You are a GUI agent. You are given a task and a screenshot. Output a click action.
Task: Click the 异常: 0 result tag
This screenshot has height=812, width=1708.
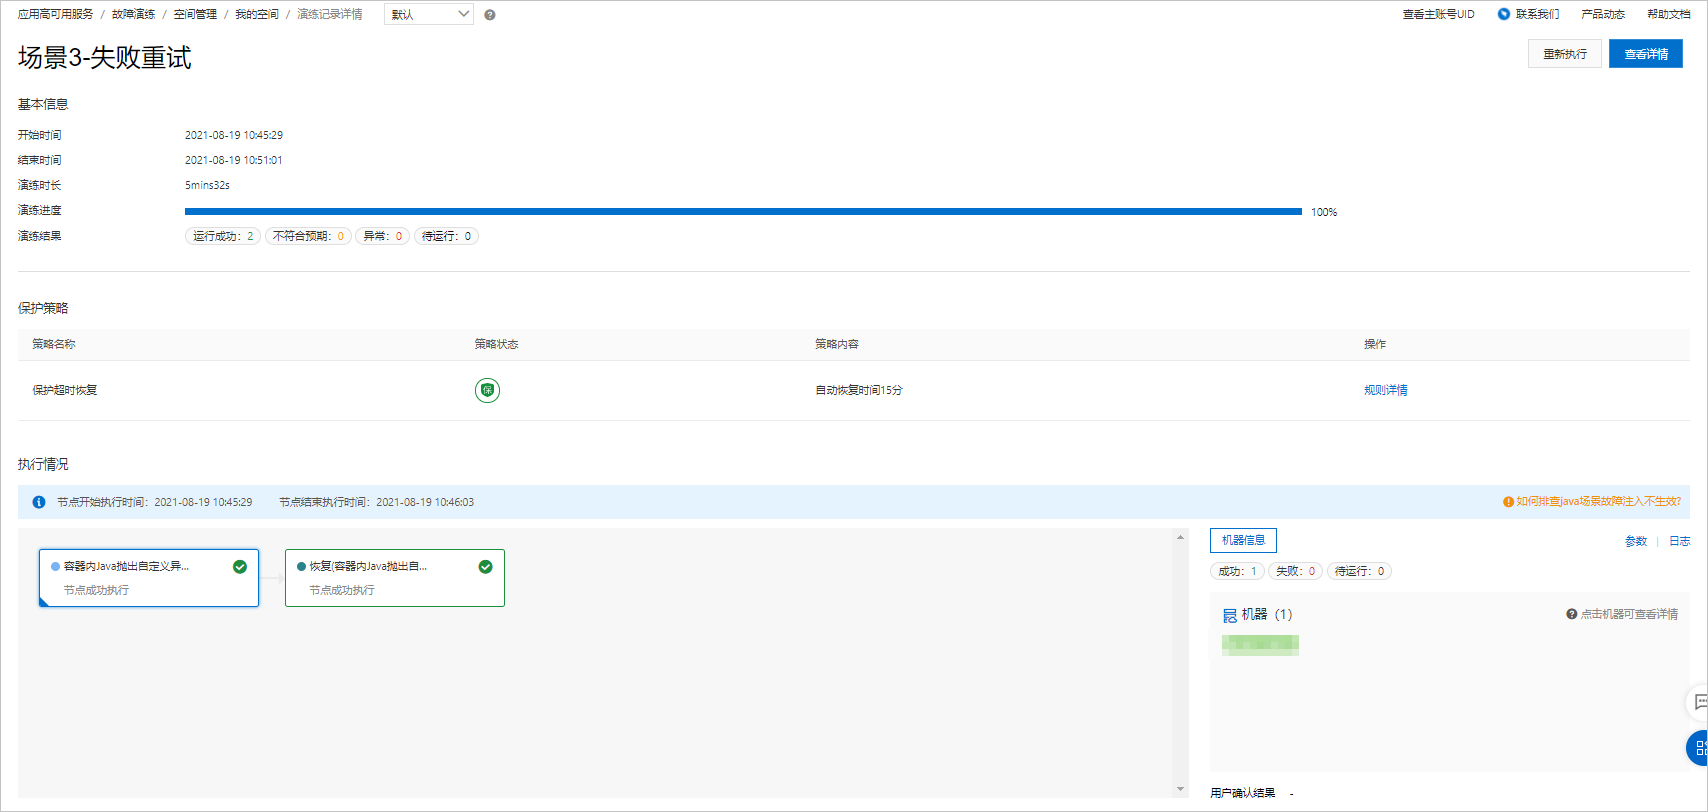(x=382, y=236)
